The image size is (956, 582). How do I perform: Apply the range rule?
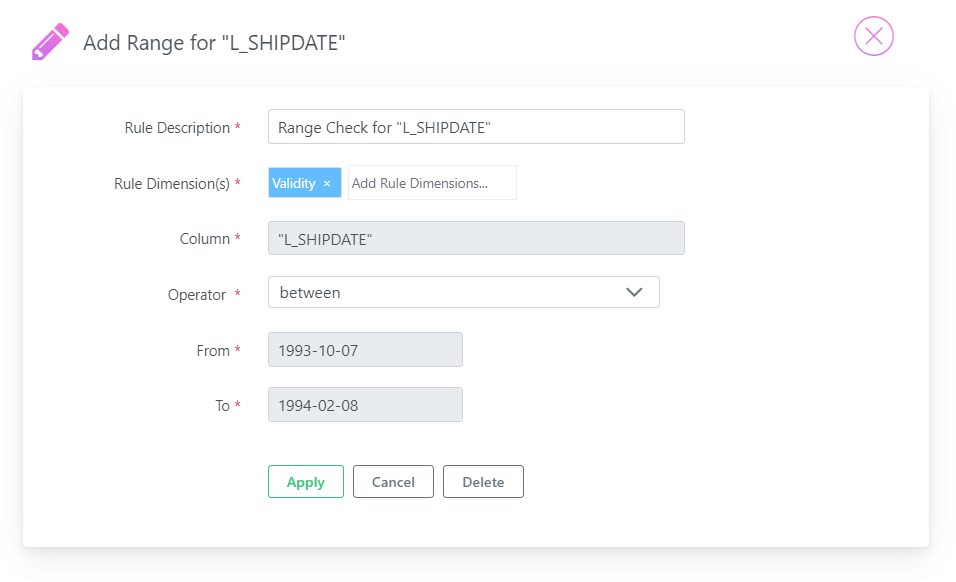tap(305, 481)
